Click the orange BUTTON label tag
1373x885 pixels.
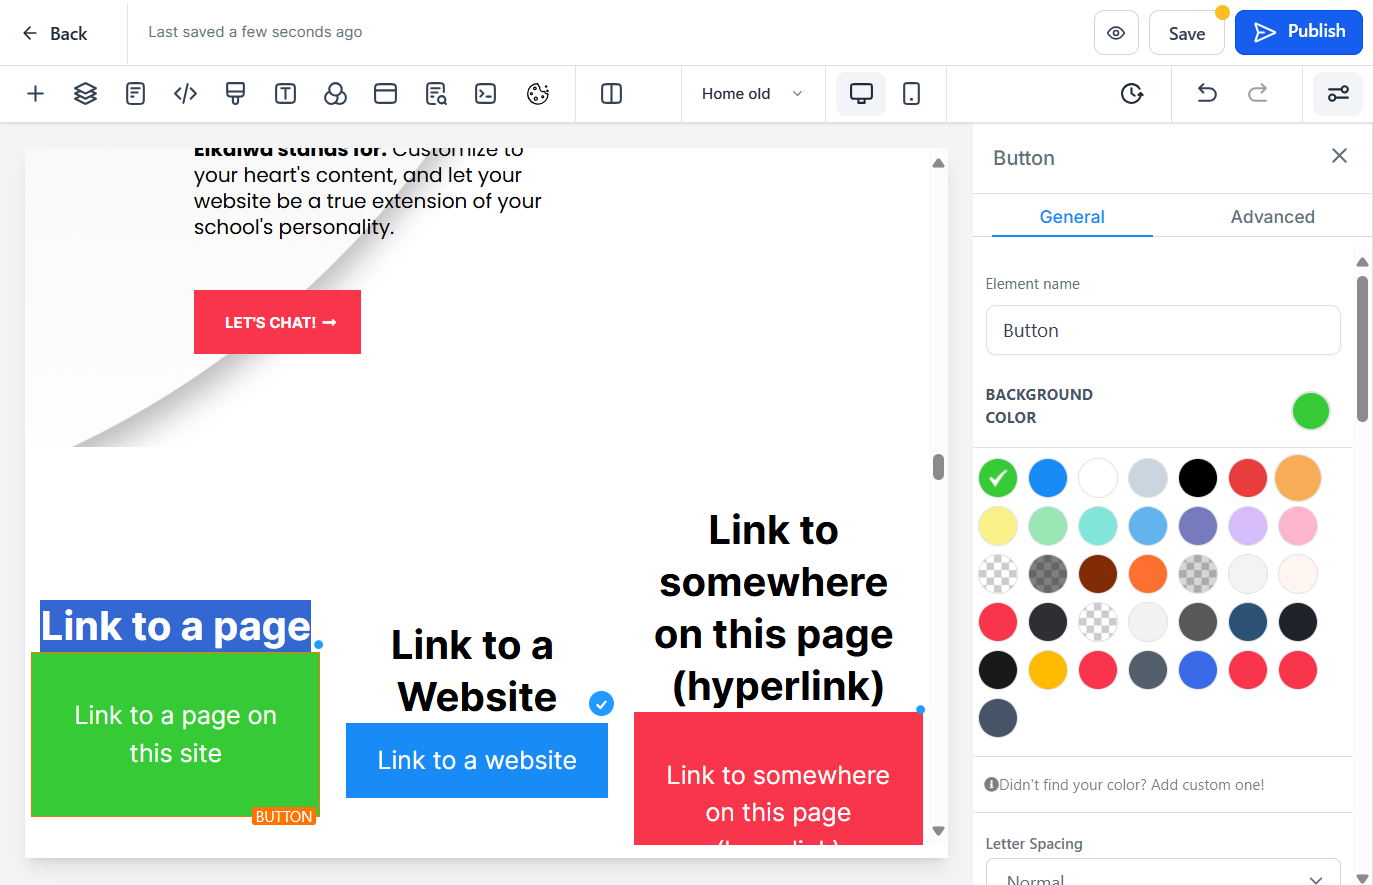point(284,817)
